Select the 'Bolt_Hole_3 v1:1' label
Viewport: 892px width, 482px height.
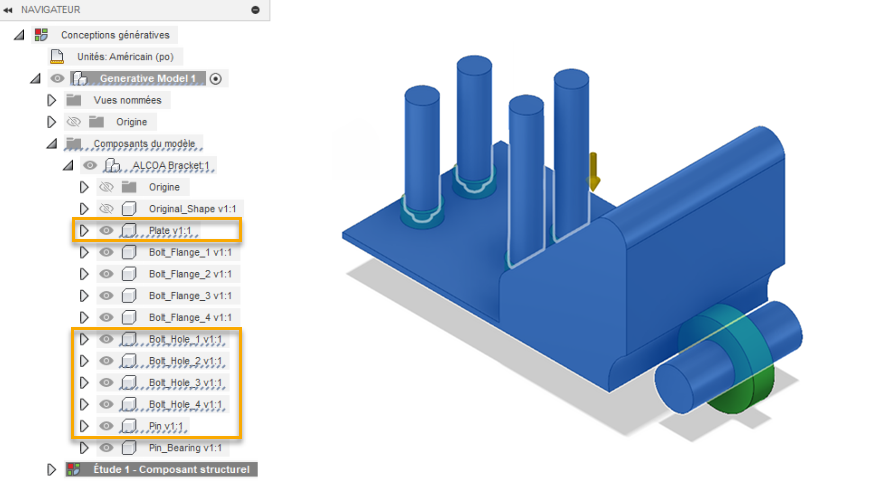[x=185, y=382]
